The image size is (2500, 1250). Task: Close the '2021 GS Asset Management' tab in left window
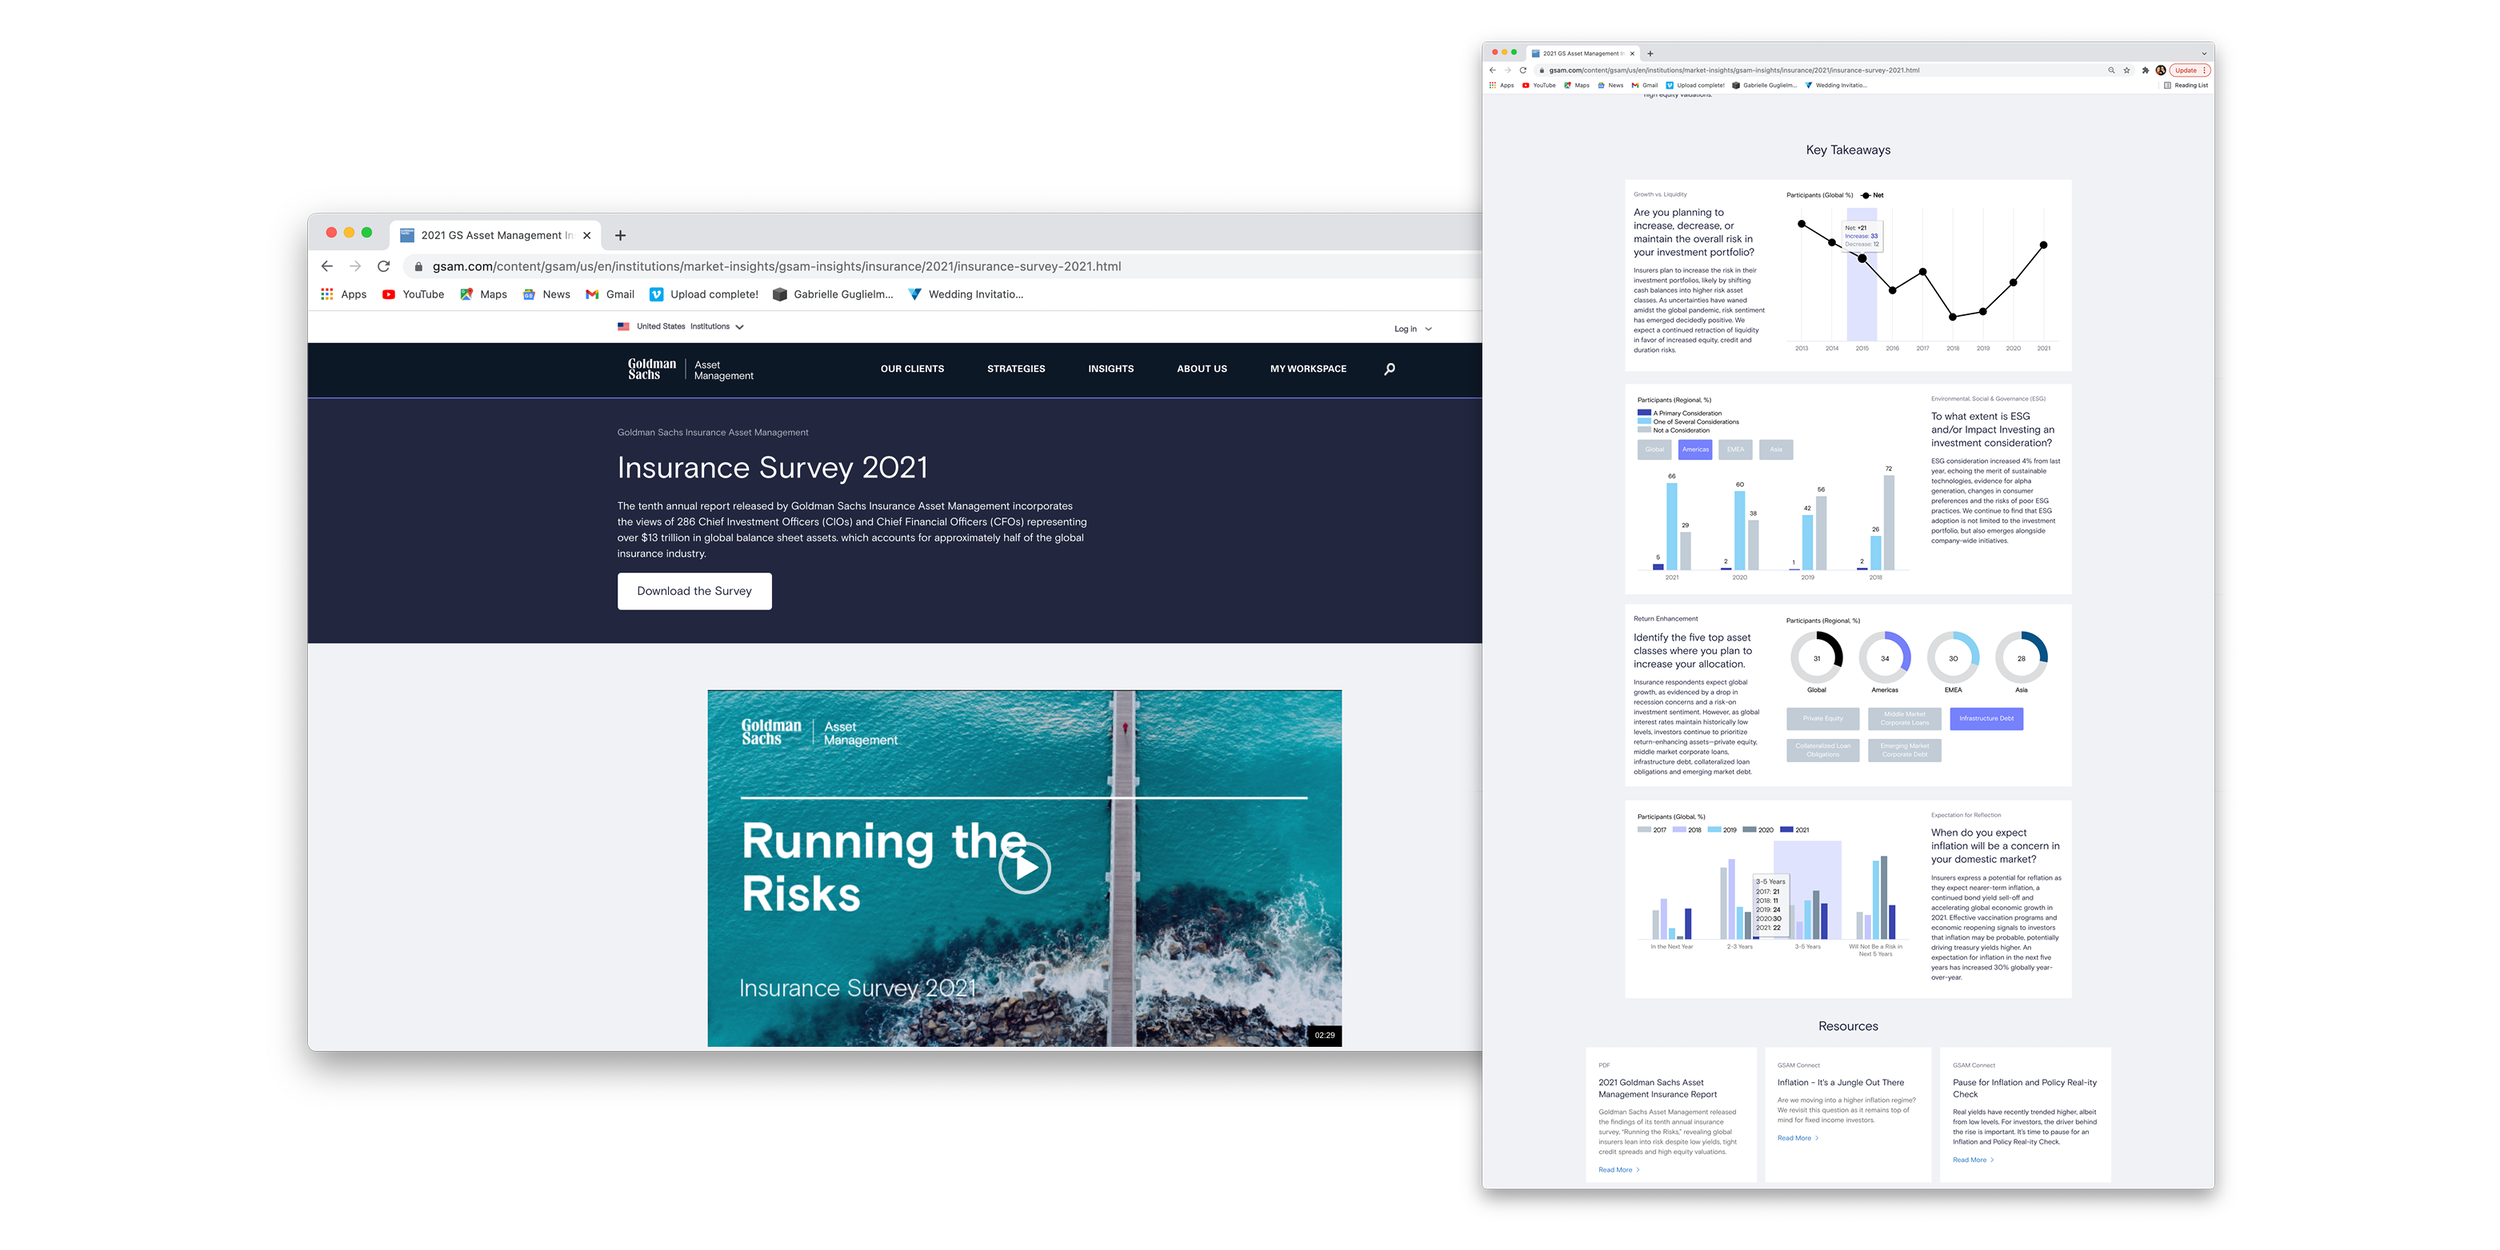(587, 235)
